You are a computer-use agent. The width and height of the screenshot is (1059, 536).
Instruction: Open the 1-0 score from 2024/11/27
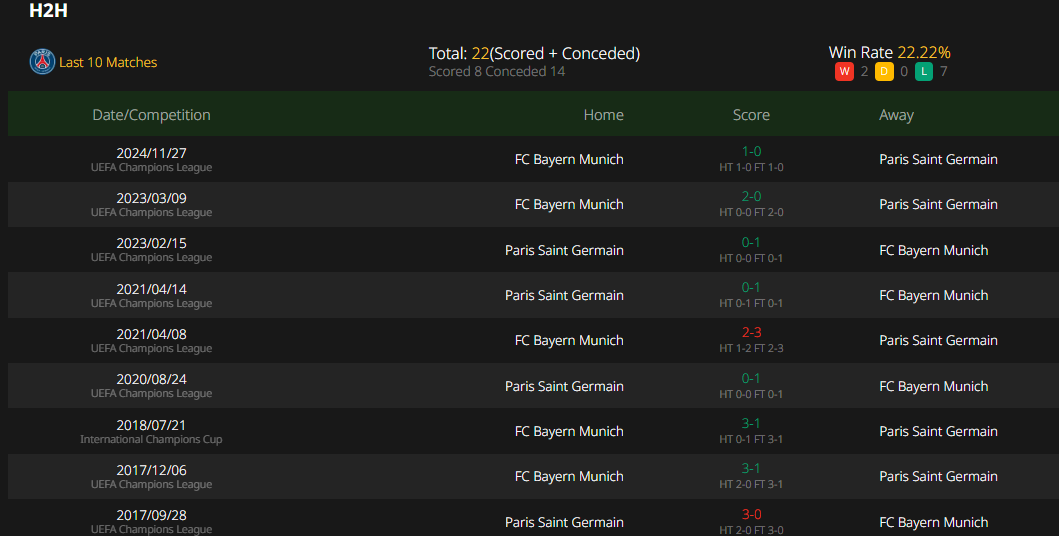pyautogui.click(x=751, y=152)
